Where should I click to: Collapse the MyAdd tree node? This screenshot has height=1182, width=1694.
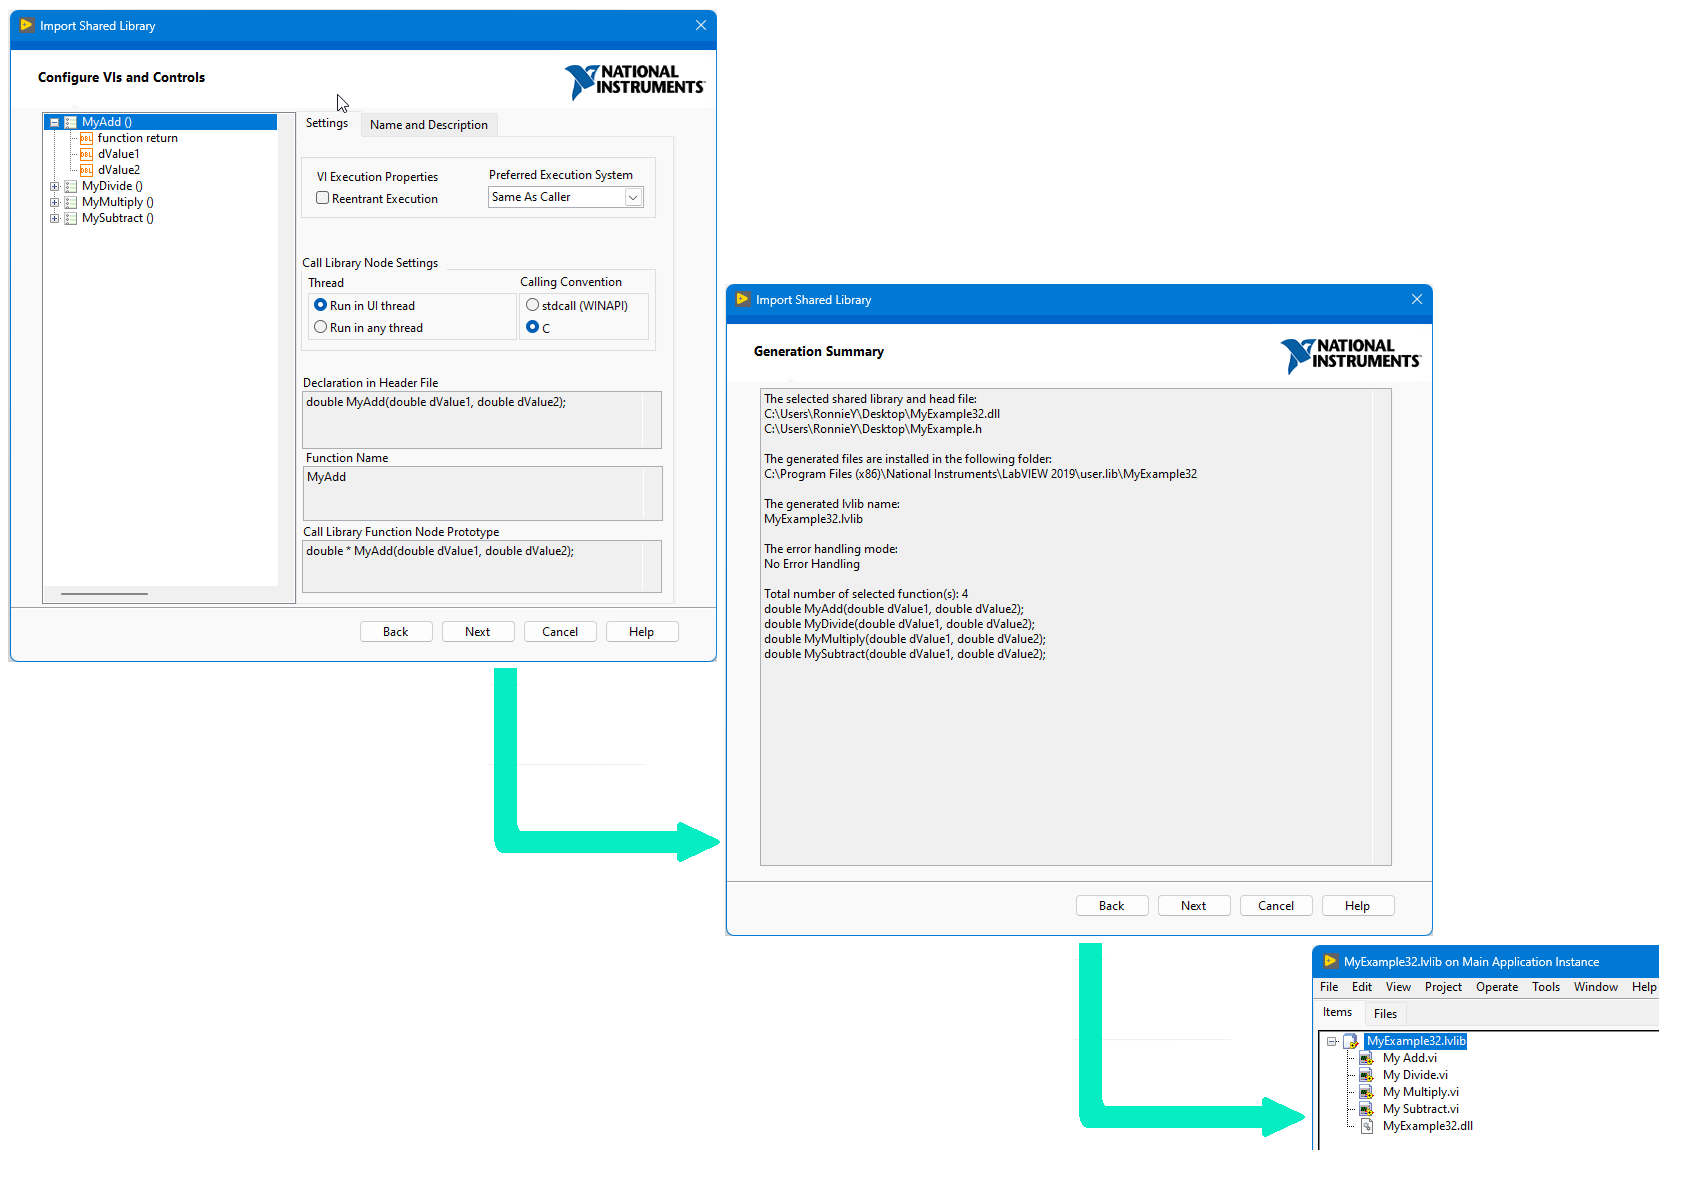(55, 122)
